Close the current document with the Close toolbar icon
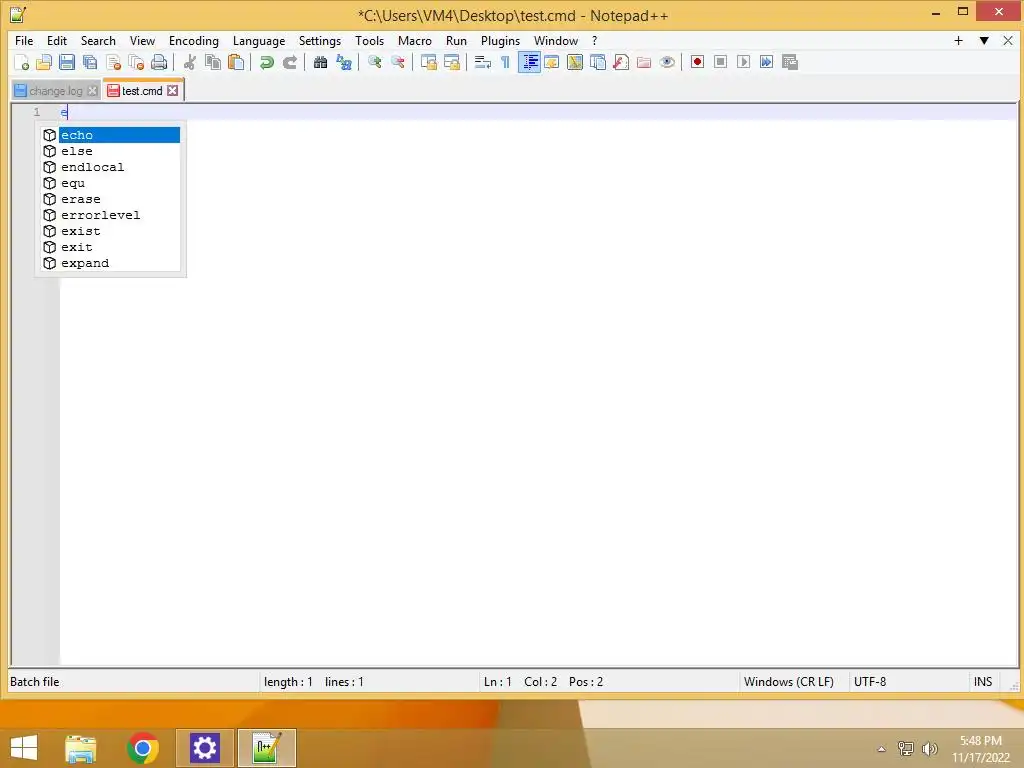This screenshot has width=1024, height=768. (x=113, y=62)
